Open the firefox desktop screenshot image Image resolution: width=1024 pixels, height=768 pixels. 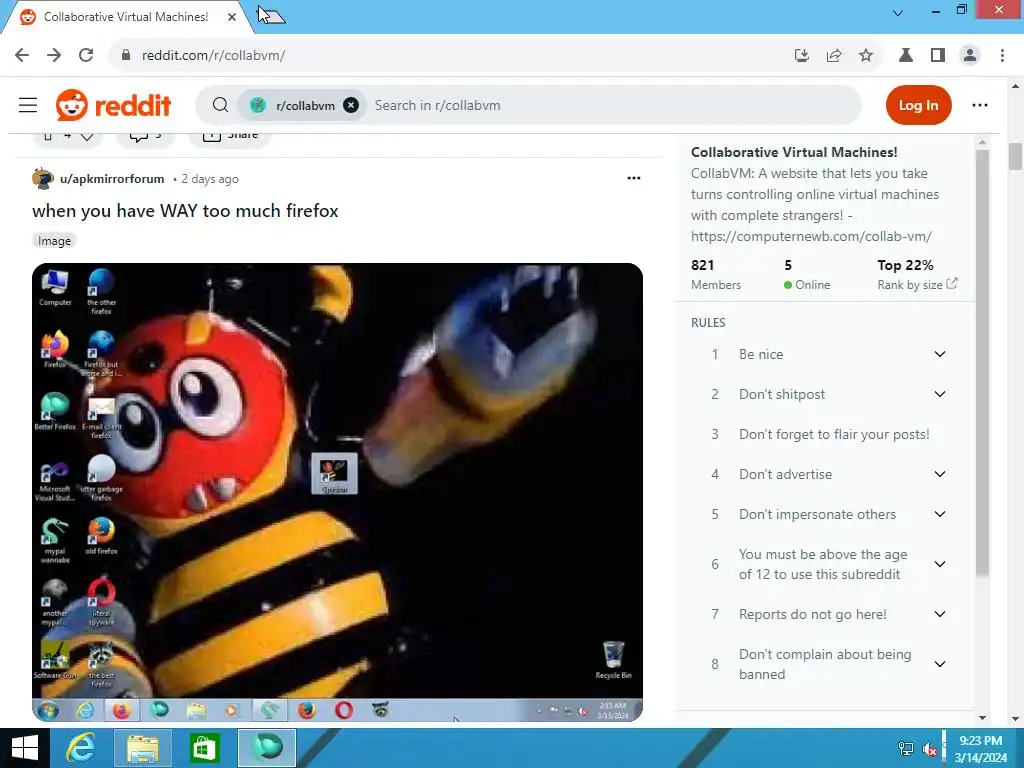(337, 492)
